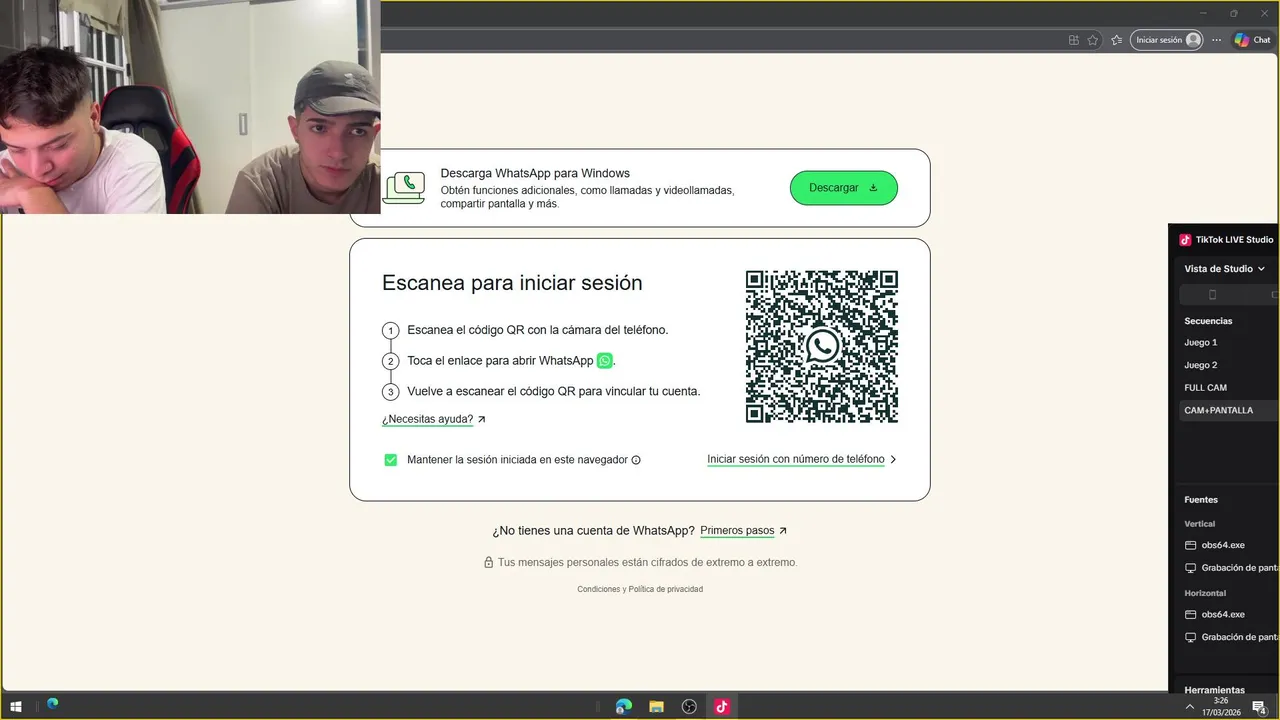Image resolution: width=1280 pixels, height=720 pixels.
Task: Open the '¿Necesitas ayuda?' link
Action: [427, 420]
